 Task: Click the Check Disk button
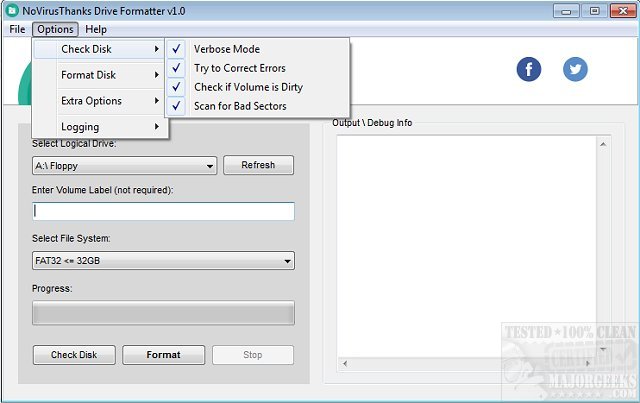coord(74,355)
